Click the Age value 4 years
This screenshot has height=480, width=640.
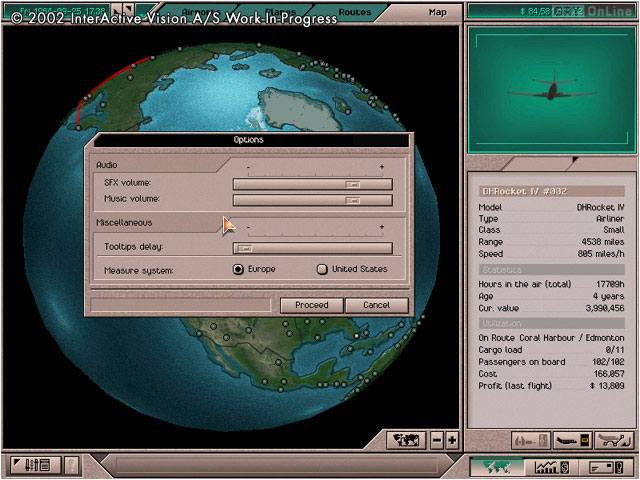(609, 296)
